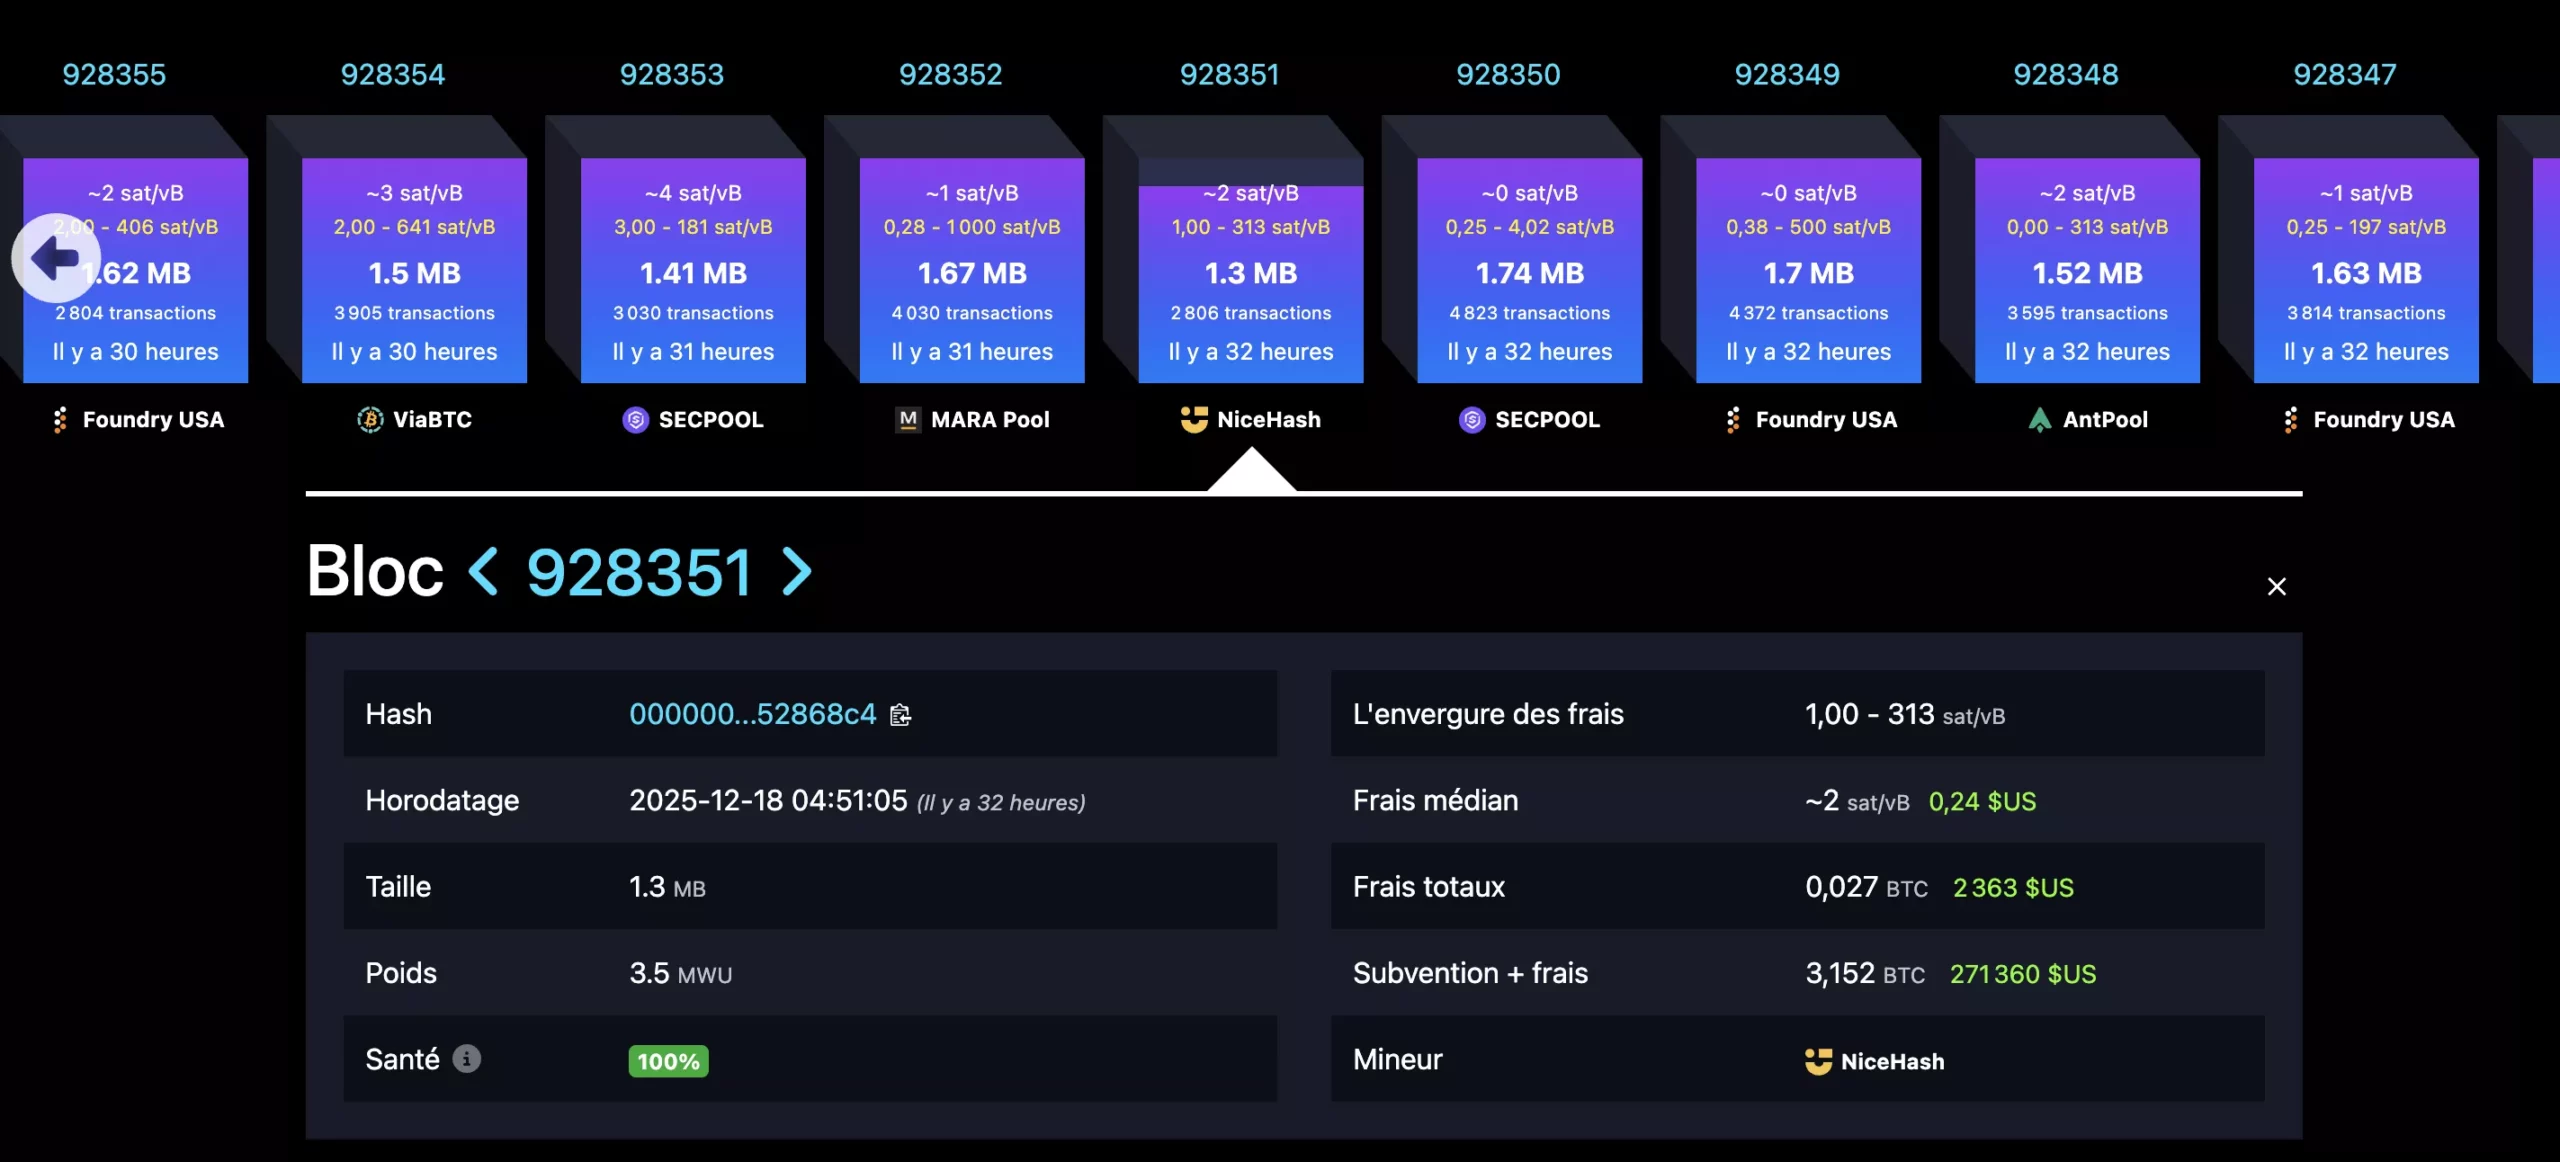Open the hash link 000000...52868c4
This screenshot has width=2560, height=1162.
[752, 714]
